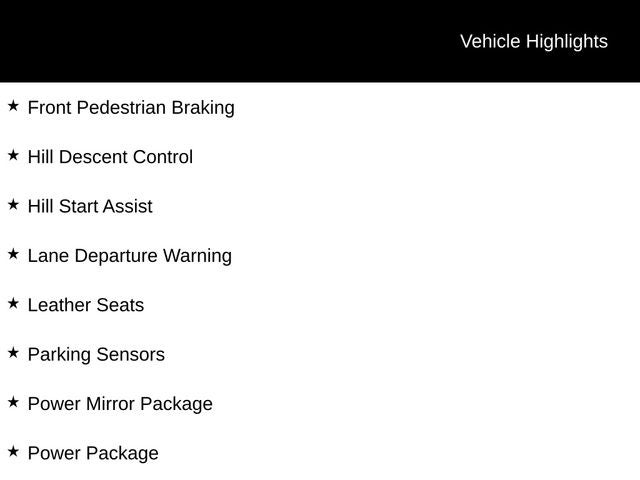Click the star beside Front Pedestrian Braking
This screenshot has height=480, width=640.
coord(13,106)
